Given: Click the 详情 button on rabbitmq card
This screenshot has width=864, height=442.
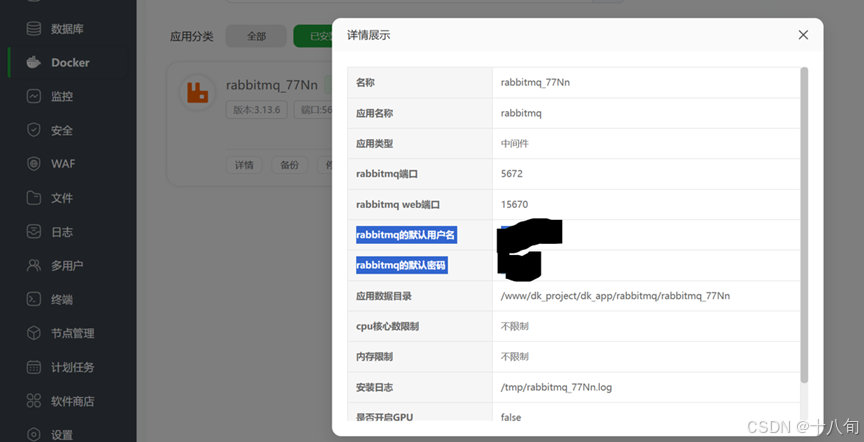Looking at the screenshot, I should click(244, 165).
